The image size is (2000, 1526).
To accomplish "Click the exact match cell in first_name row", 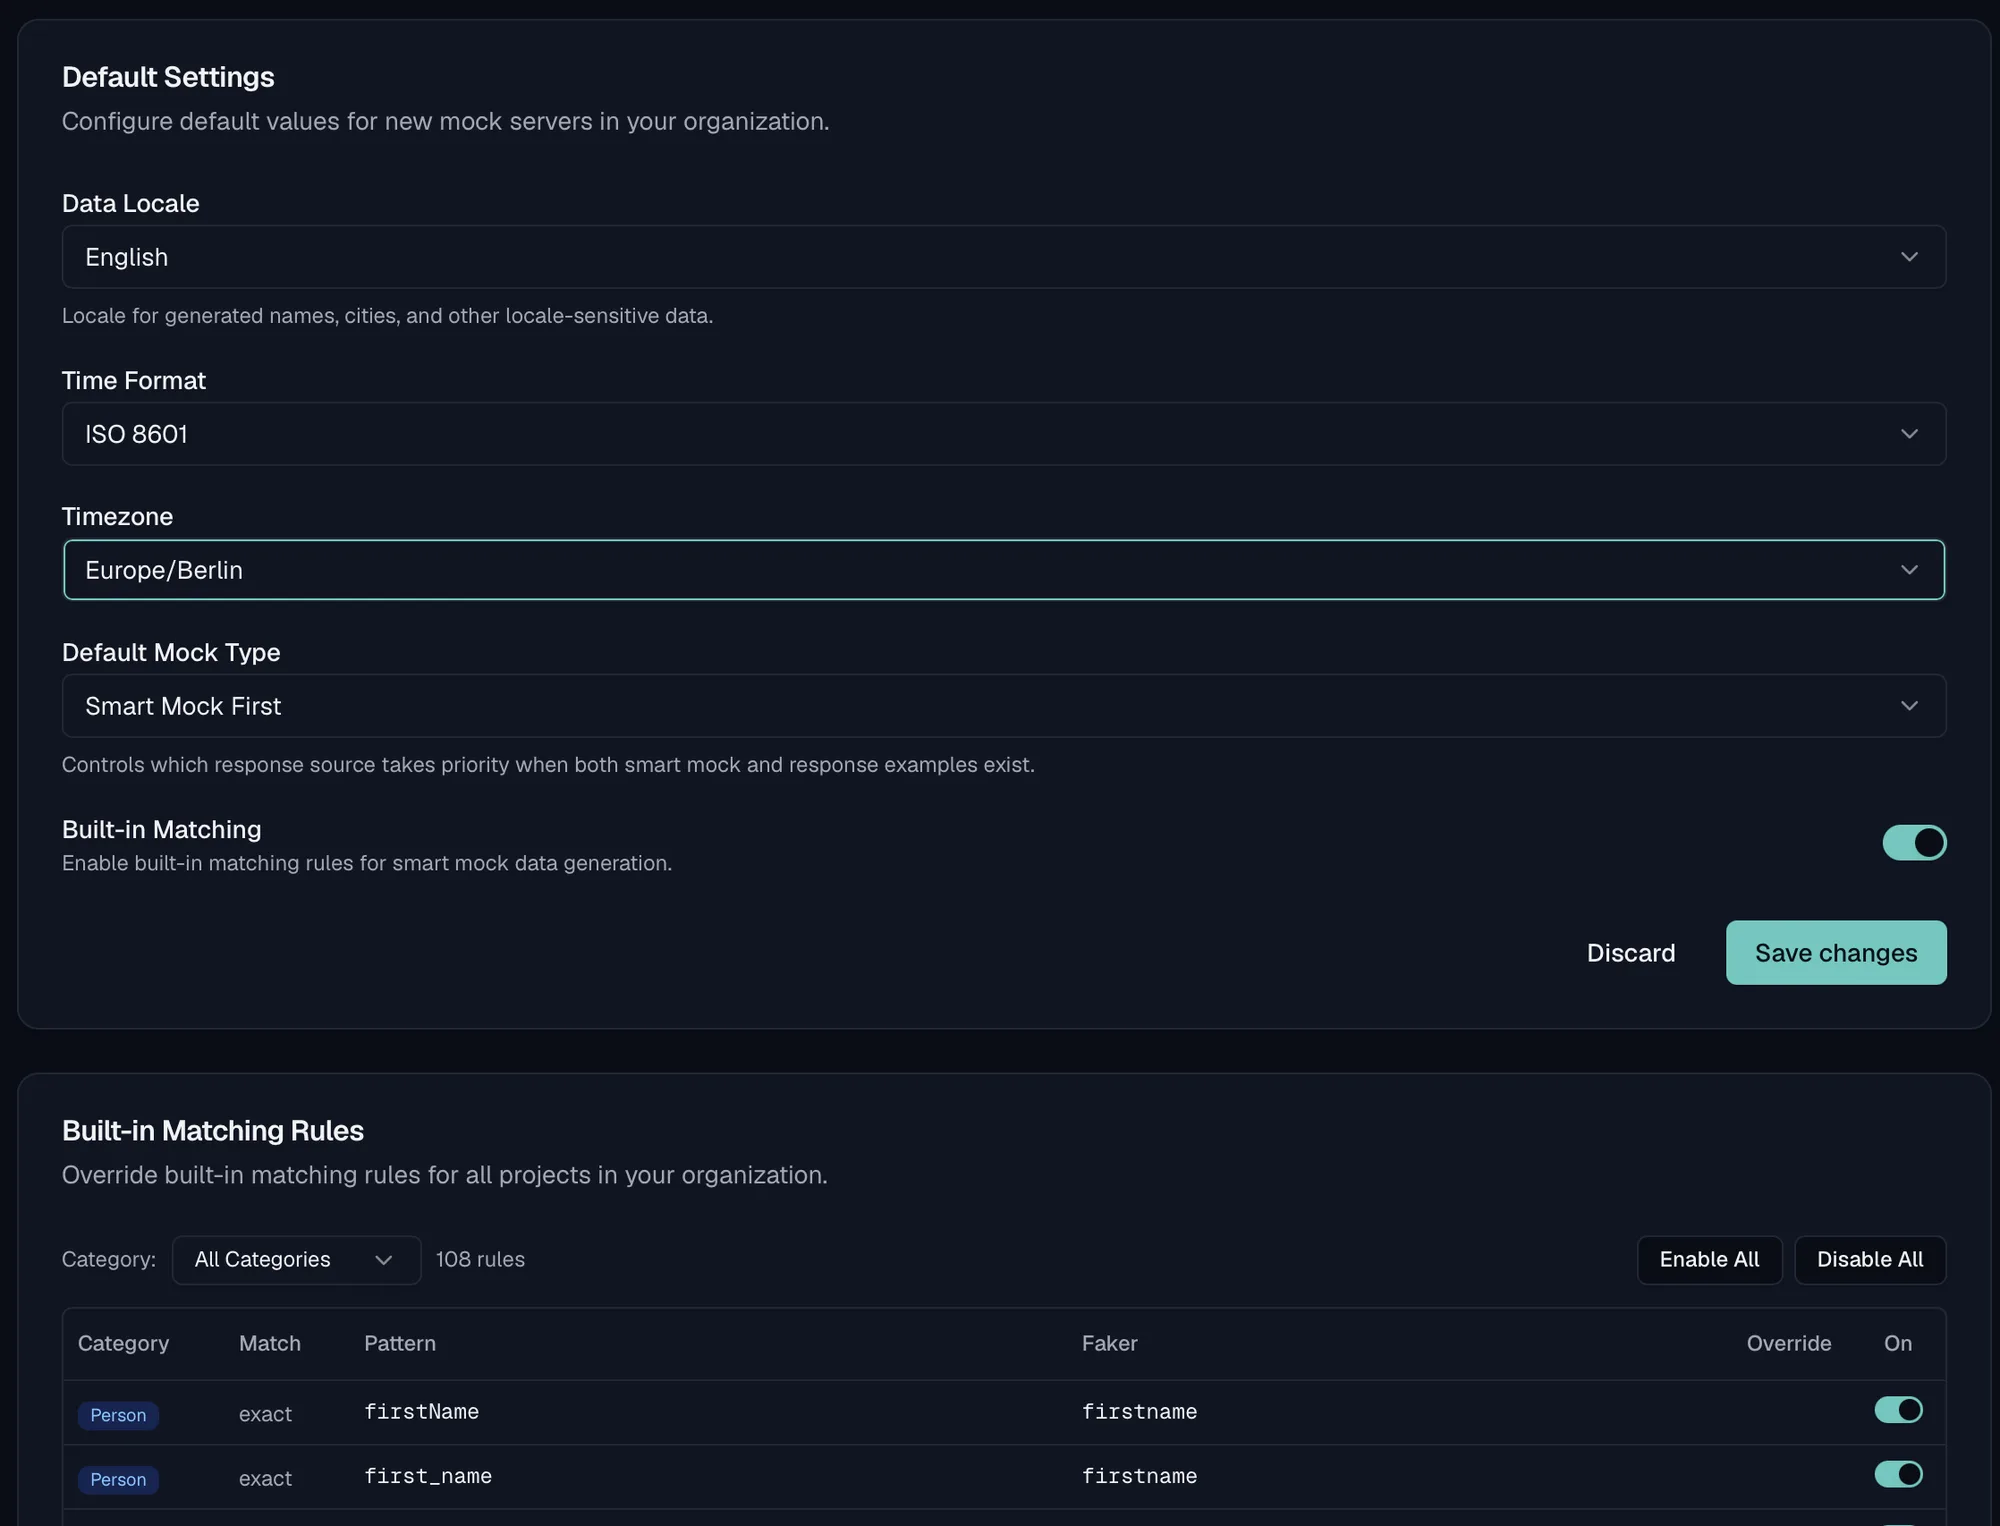I will 265,1478.
